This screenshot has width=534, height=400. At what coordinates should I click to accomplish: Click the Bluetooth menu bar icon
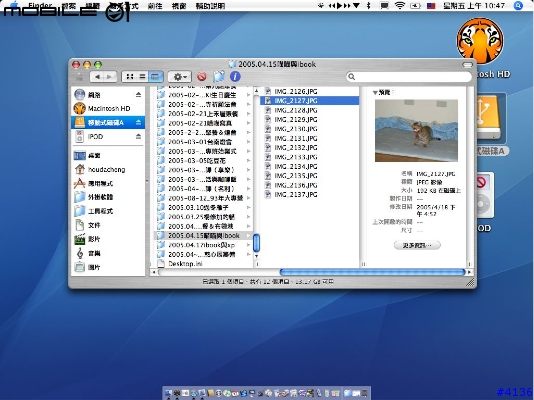click(368, 5)
